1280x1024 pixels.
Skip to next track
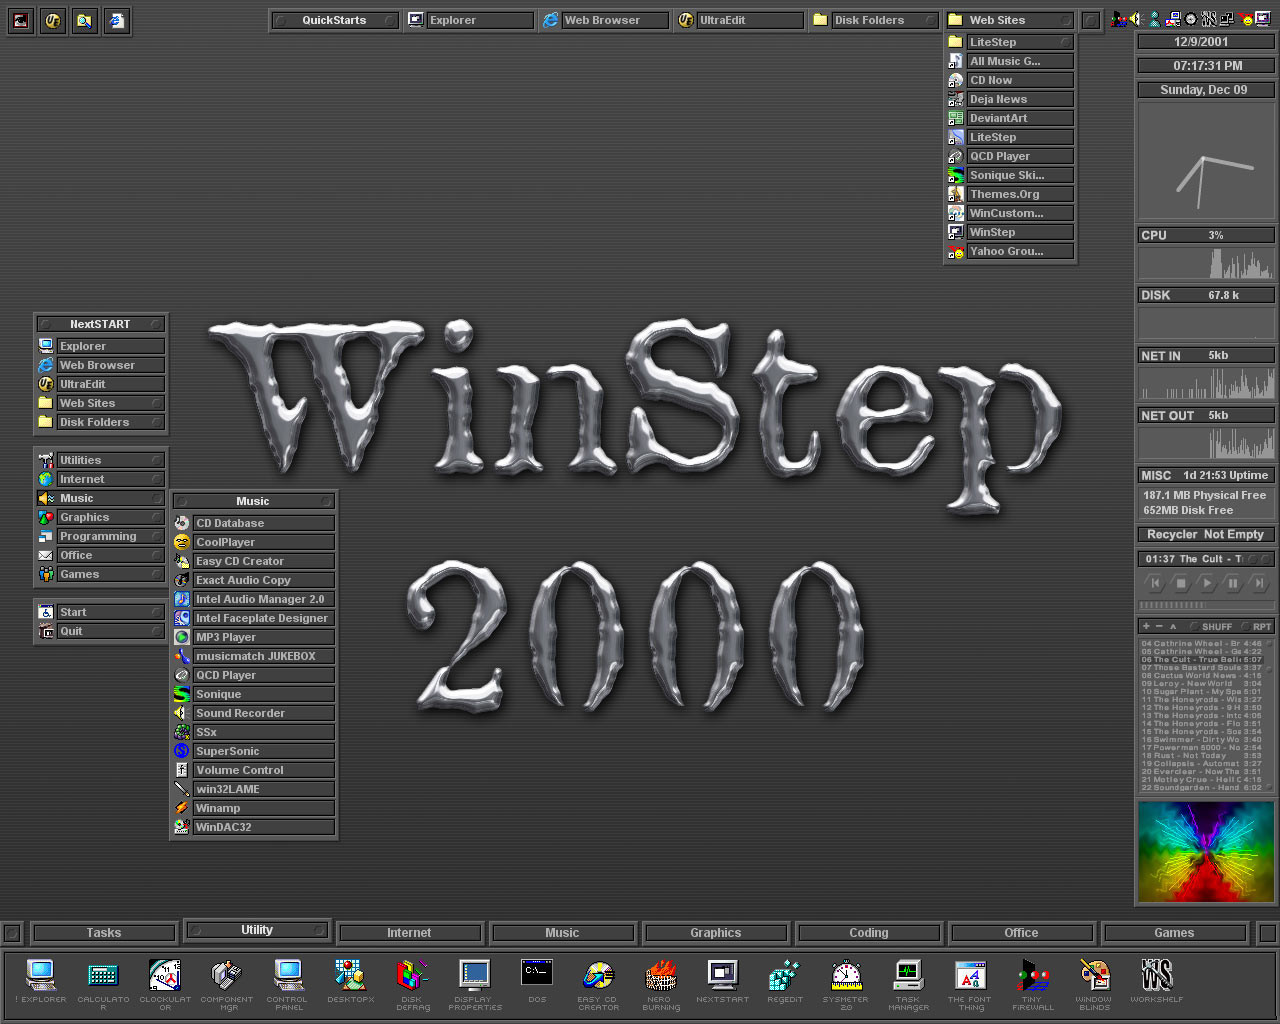1259,583
